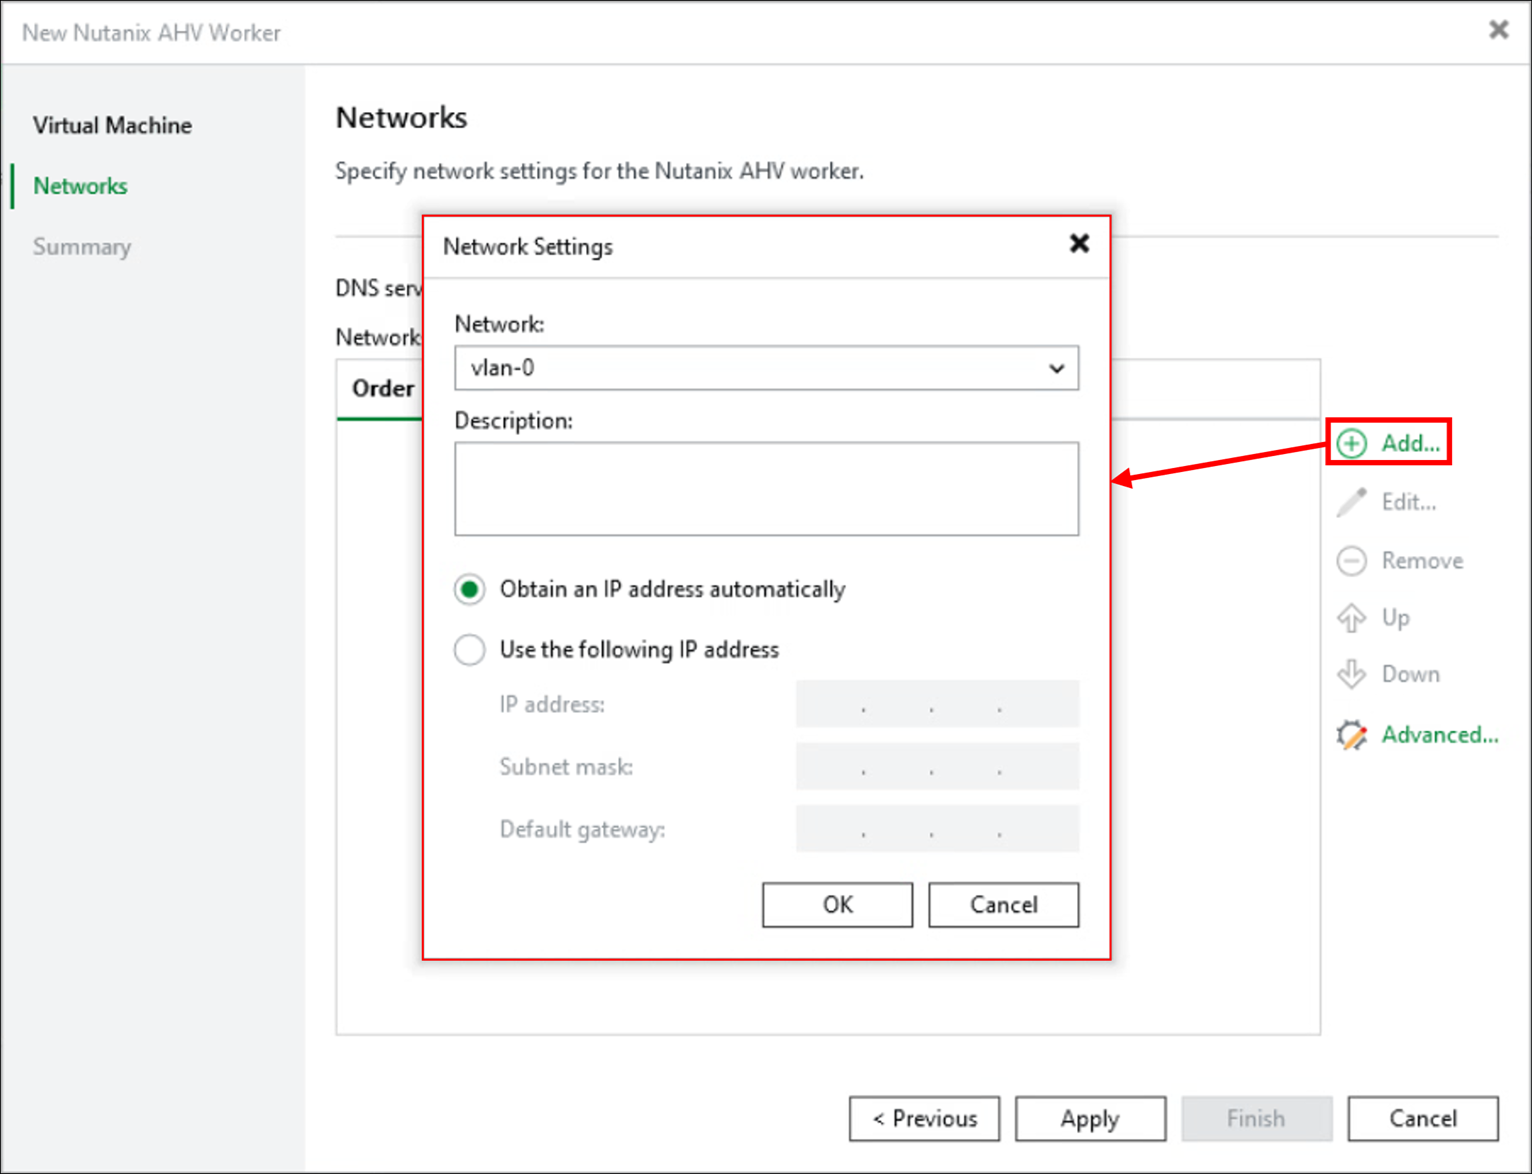Select the Networks step in the sidebar

pyautogui.click(x=80, y=186)
